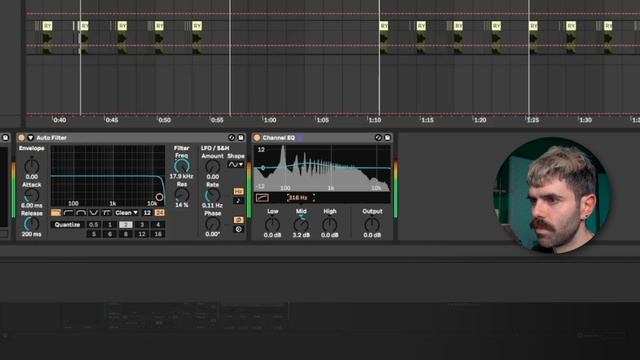Click Auto Filter save preset icon
Screen dimensions: 640x360
(x=241, y=138)
